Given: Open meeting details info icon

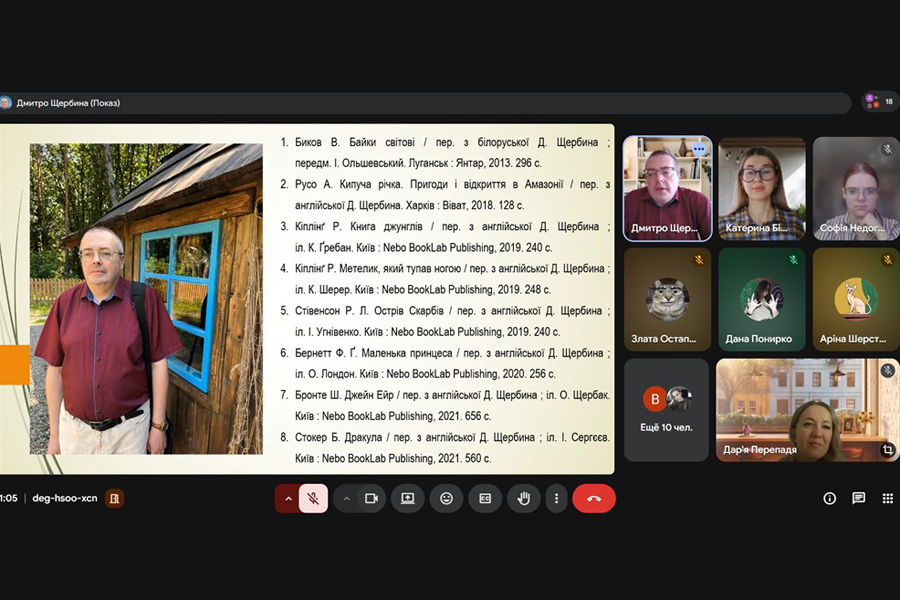Looking at the screenshot, I should point(829,498).
